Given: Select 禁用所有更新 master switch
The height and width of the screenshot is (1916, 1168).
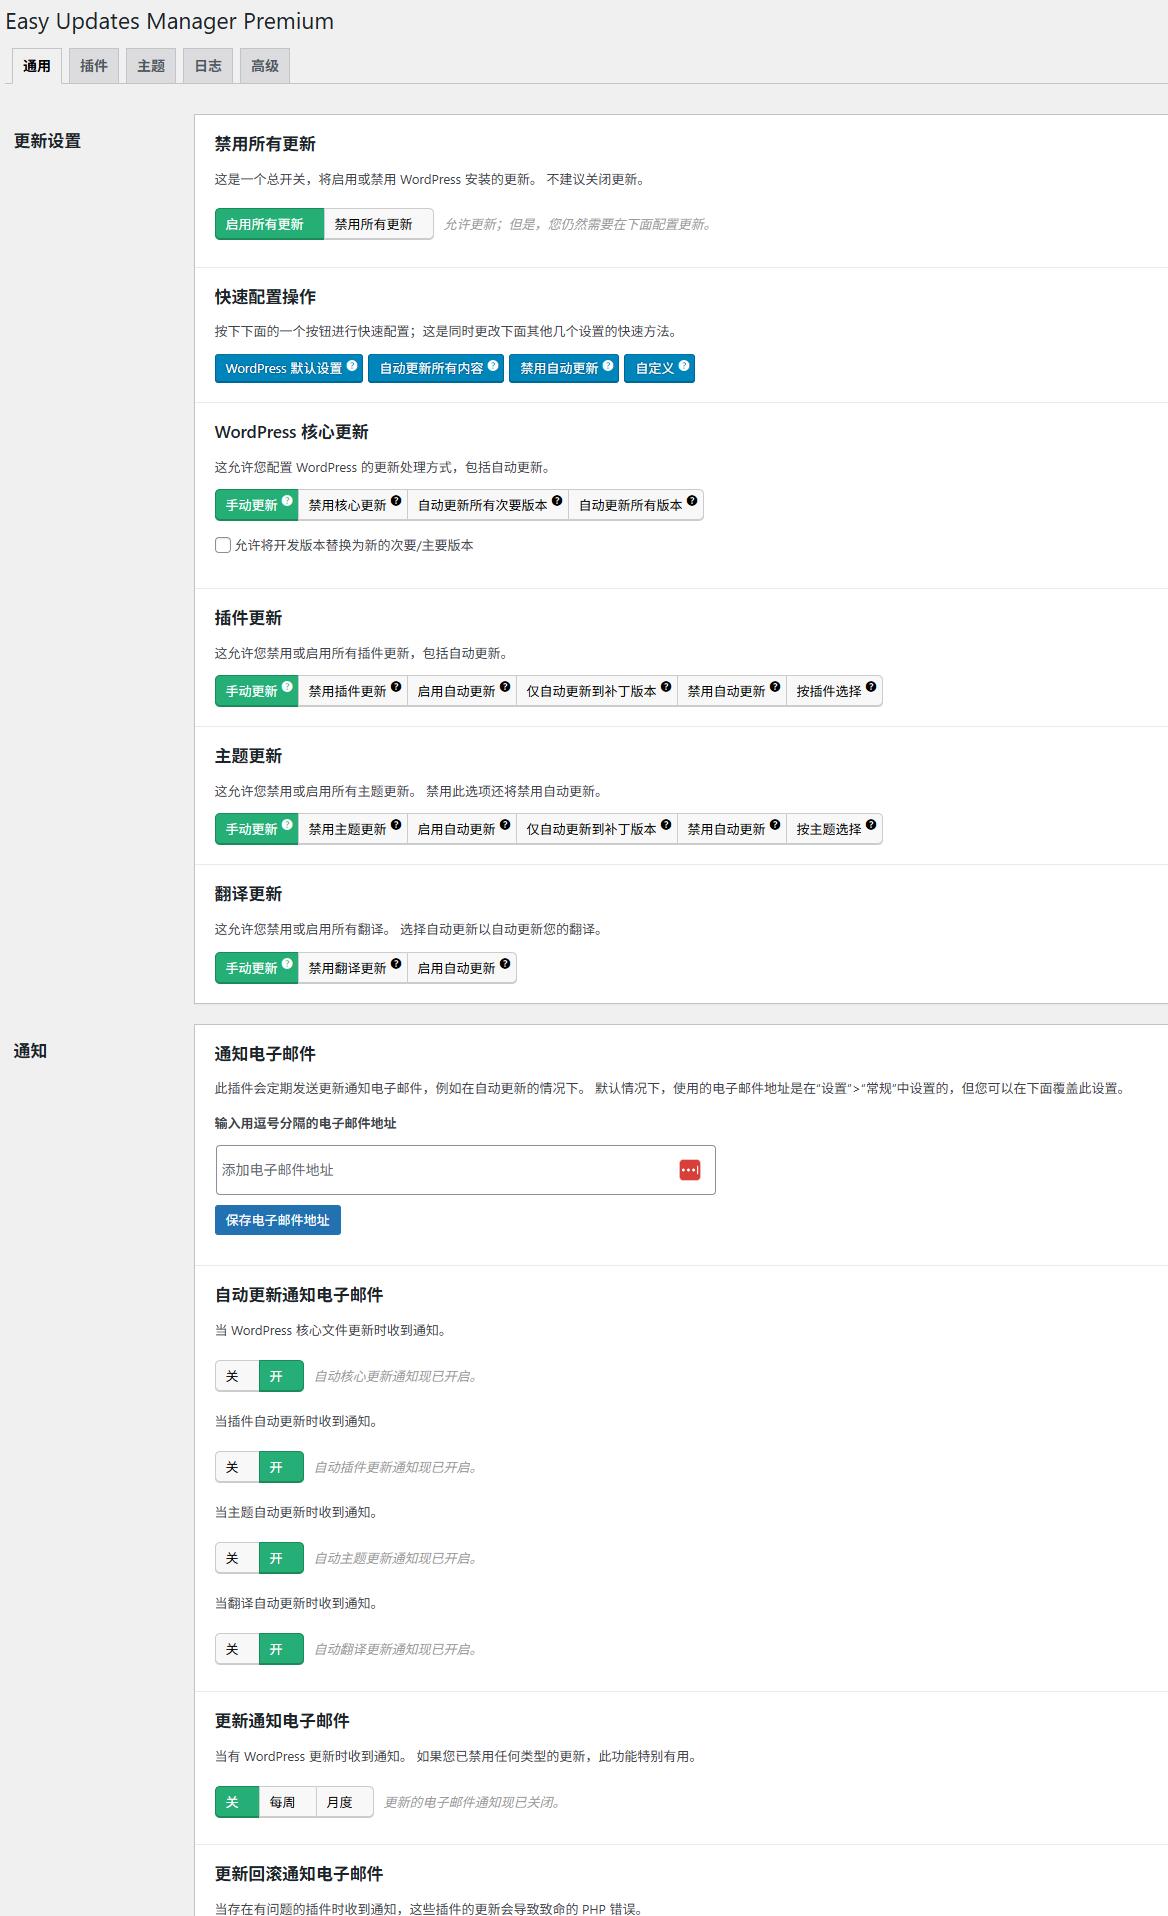Looking at the screenshot, I should (378, 224).
